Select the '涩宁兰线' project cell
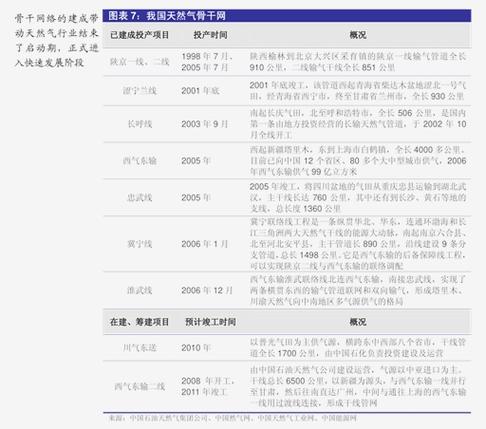The height and width of the screenshot is (429, 486). pyautogui.click(x=140, y=91)
